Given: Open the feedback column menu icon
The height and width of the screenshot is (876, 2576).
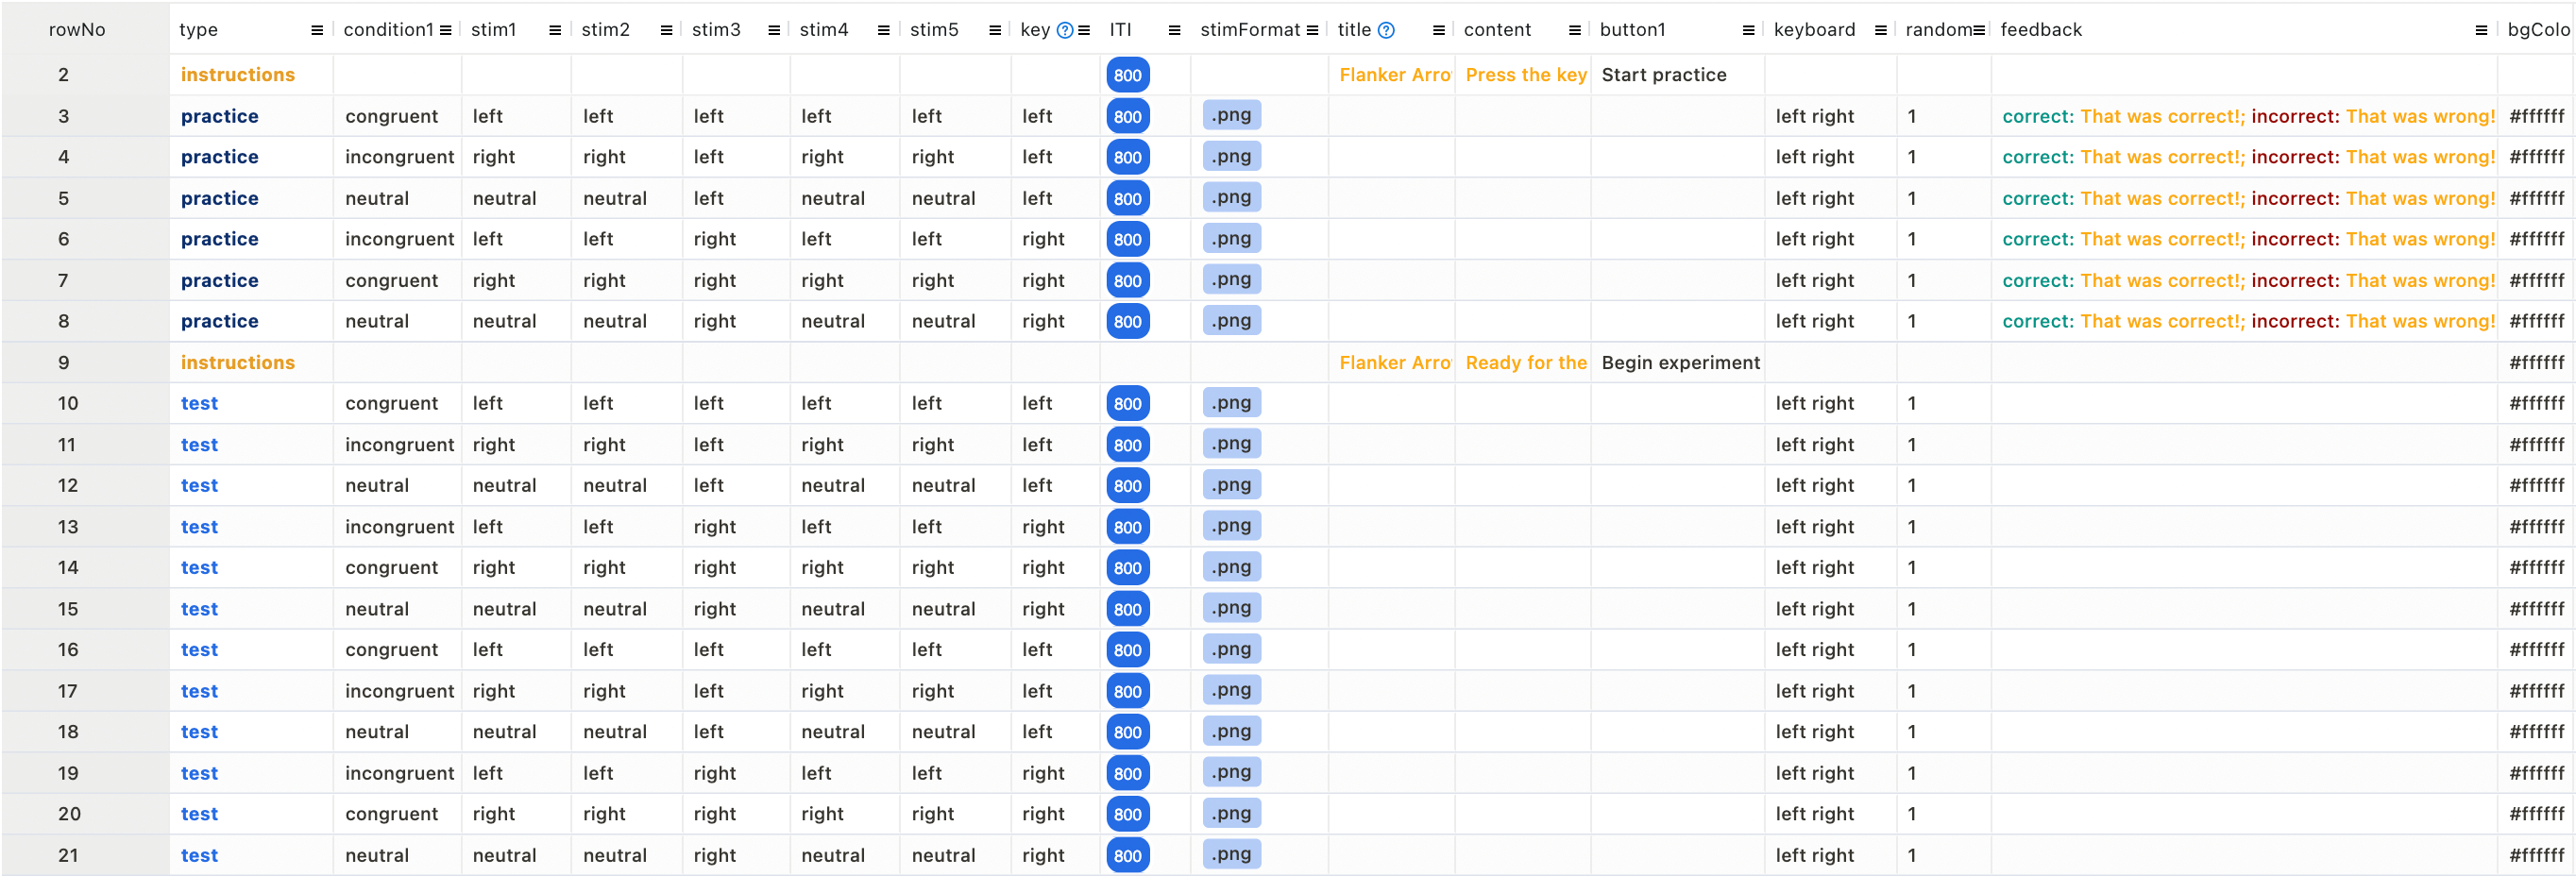Looking at the screenshot, I should pos(2481,30).
